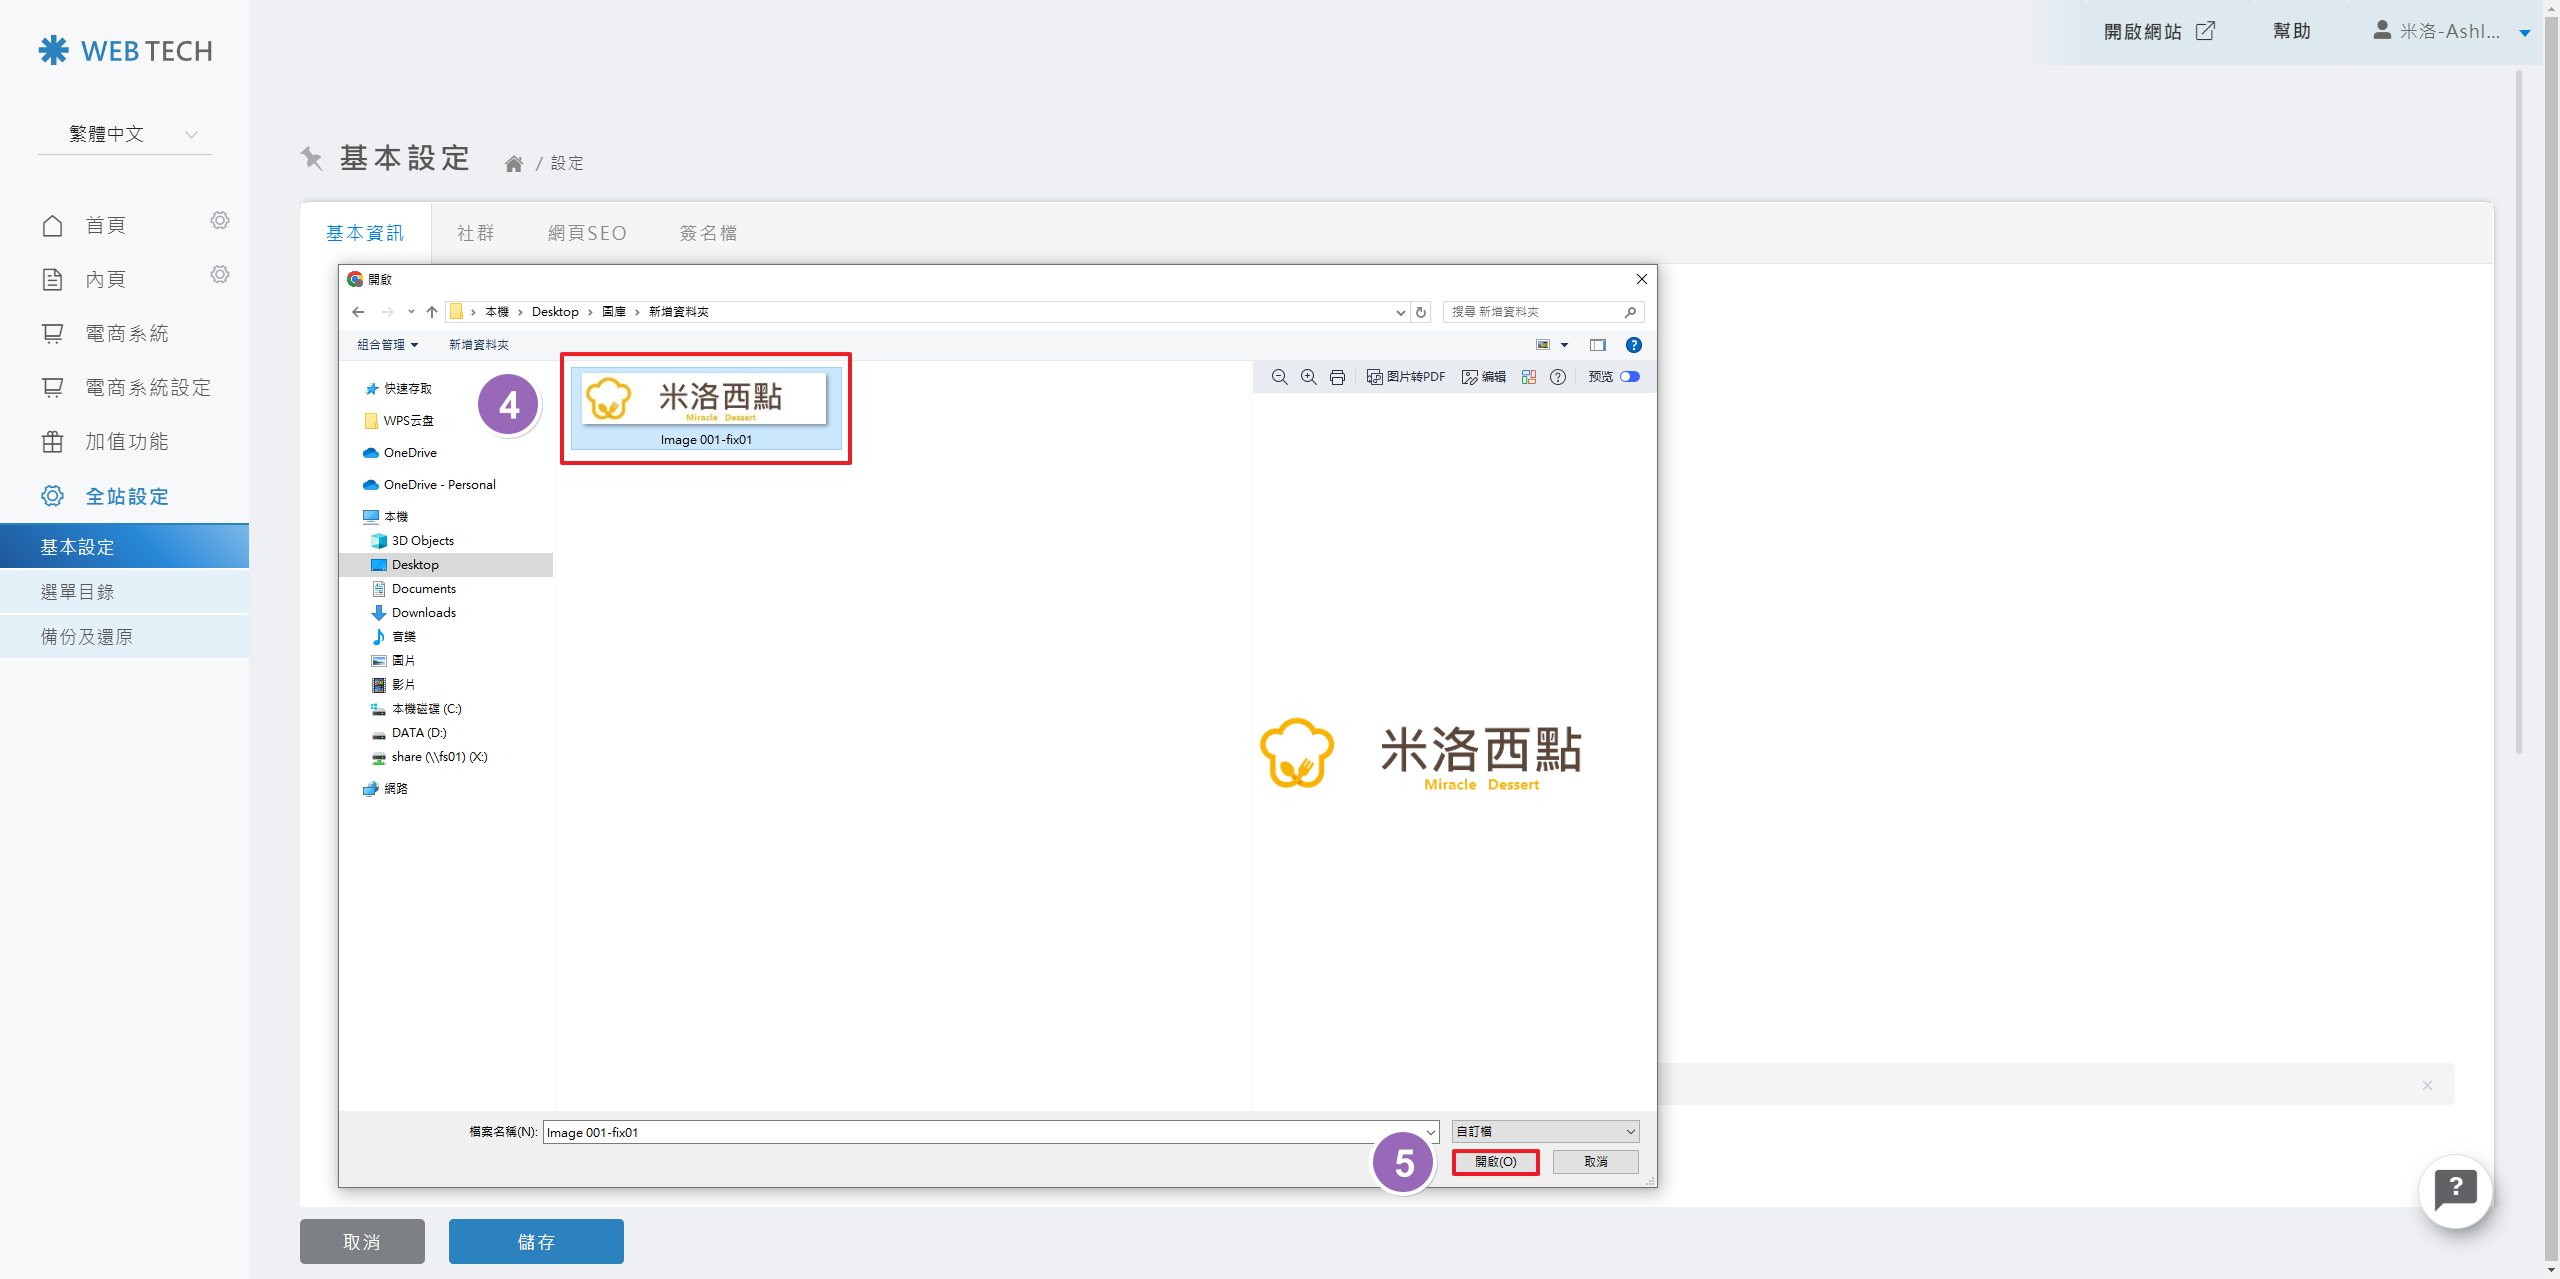Switch to the 網頁SEO tab
This screenshot has height=1279, width=2560.
click(x=587, y=233)
